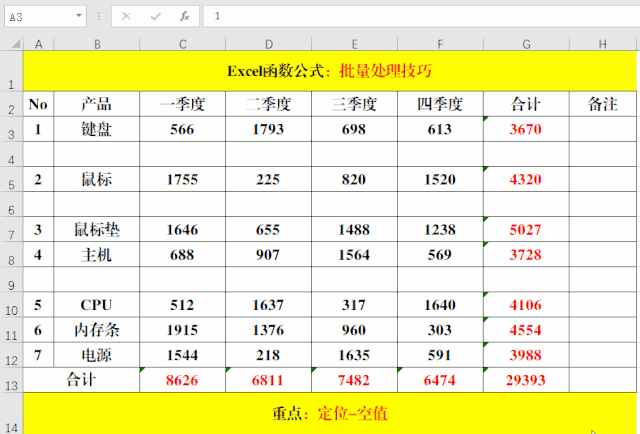
Task: Select cell with value 1755 for 鼠标
Action: coord(182,179)
